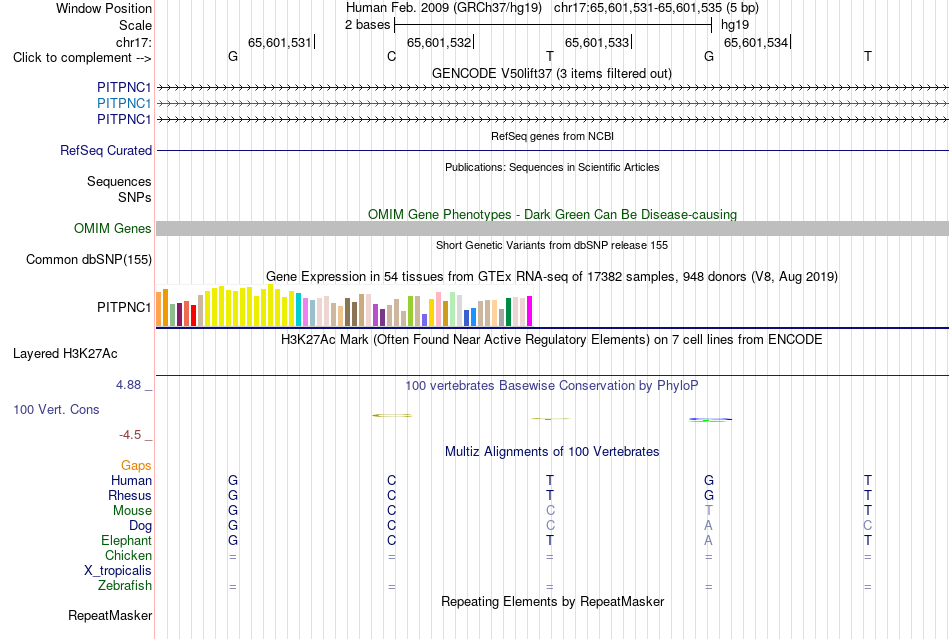Click the 4.88 conservation scale value
This screenshot has width=950, height=639.
(128, 385)
